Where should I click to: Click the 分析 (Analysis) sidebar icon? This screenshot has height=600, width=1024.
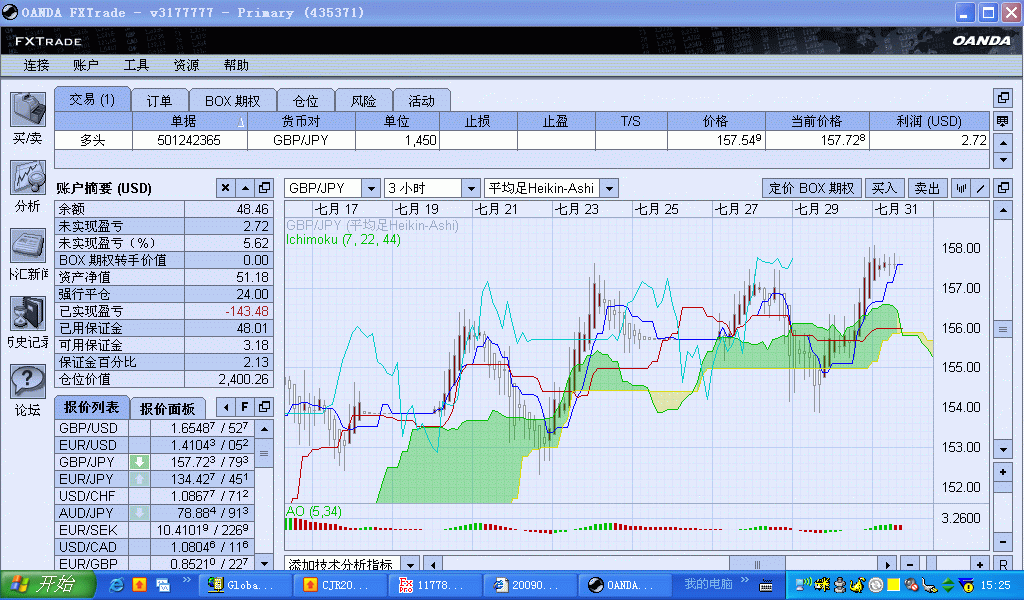pyautogui.click(x=27, y=178)
